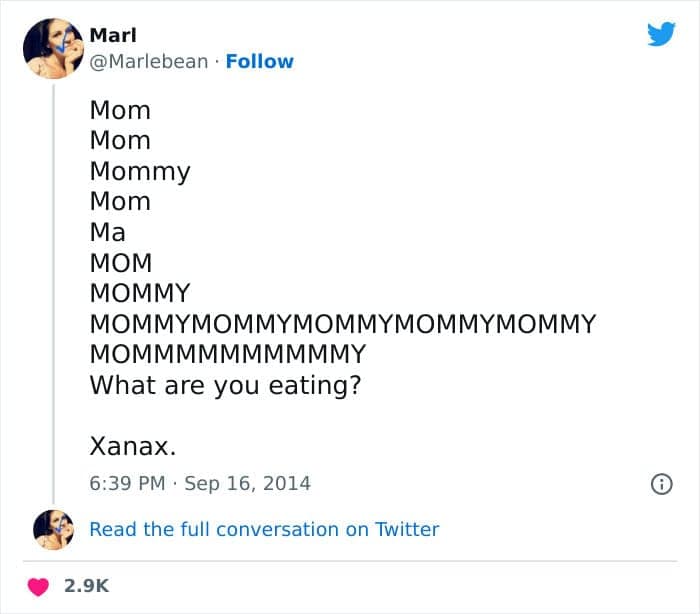
Task: Visit the @Marlebean handle
Action: click(149, 61)
